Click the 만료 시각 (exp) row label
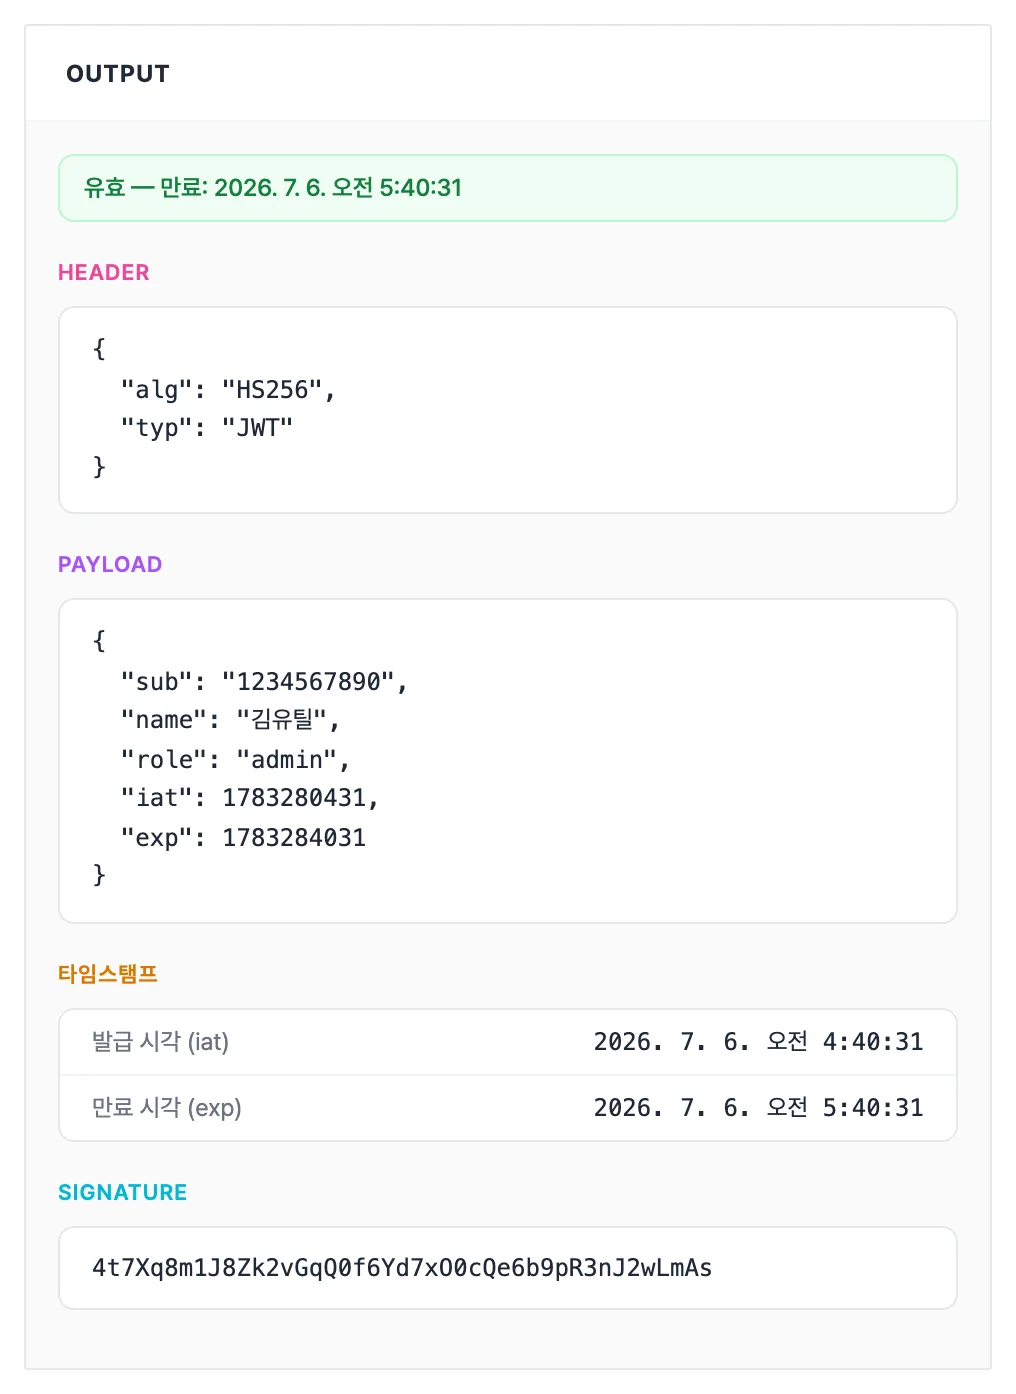Viewport: 1016px width, 1394px height. pyautogui.click(x=166, y=1108)
